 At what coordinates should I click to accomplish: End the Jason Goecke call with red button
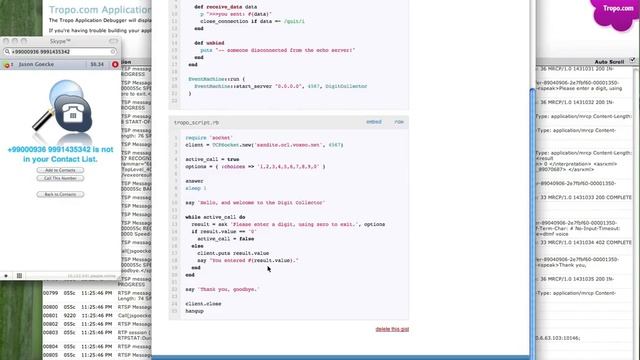coord(115,64)
